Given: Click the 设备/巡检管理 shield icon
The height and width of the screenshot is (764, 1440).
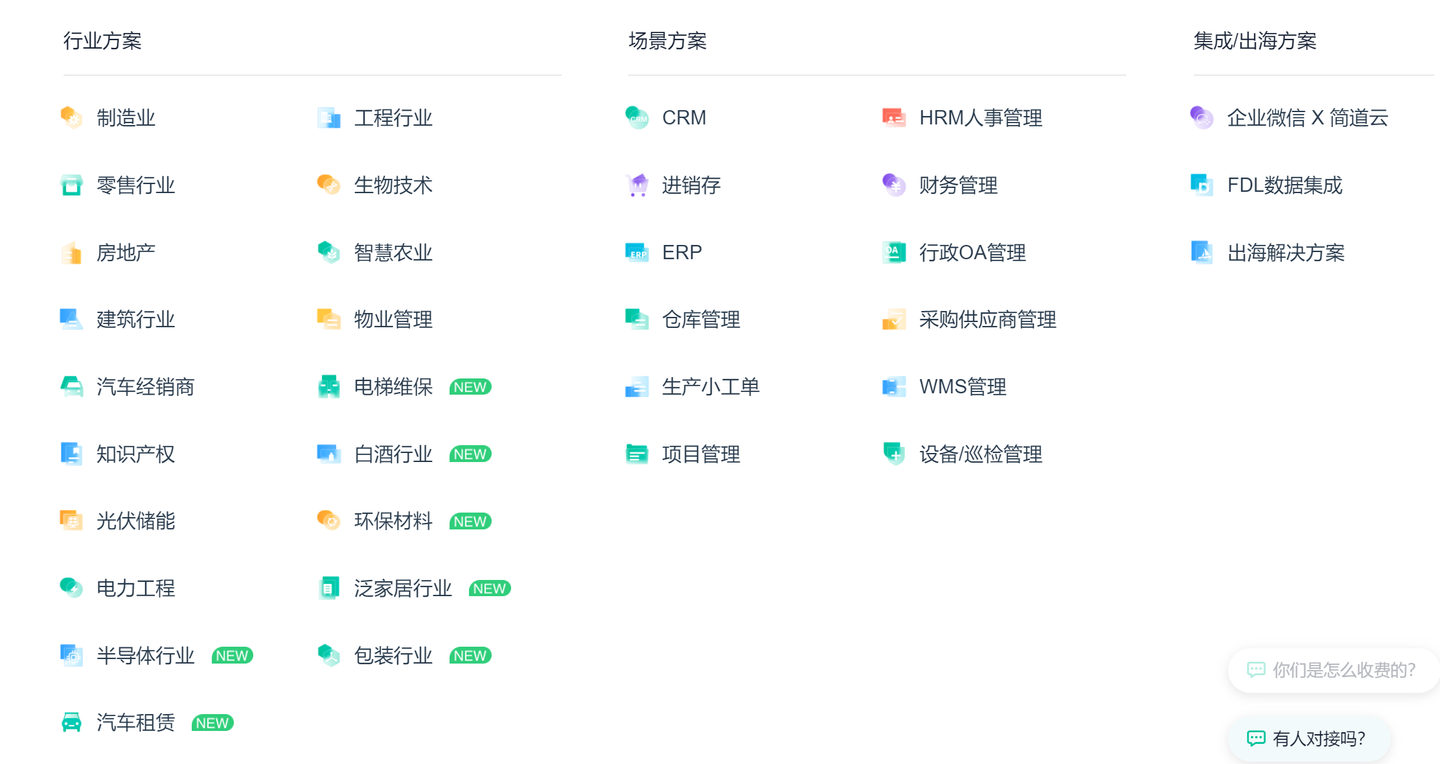Looking at the screenshot, I should [894, 454].
